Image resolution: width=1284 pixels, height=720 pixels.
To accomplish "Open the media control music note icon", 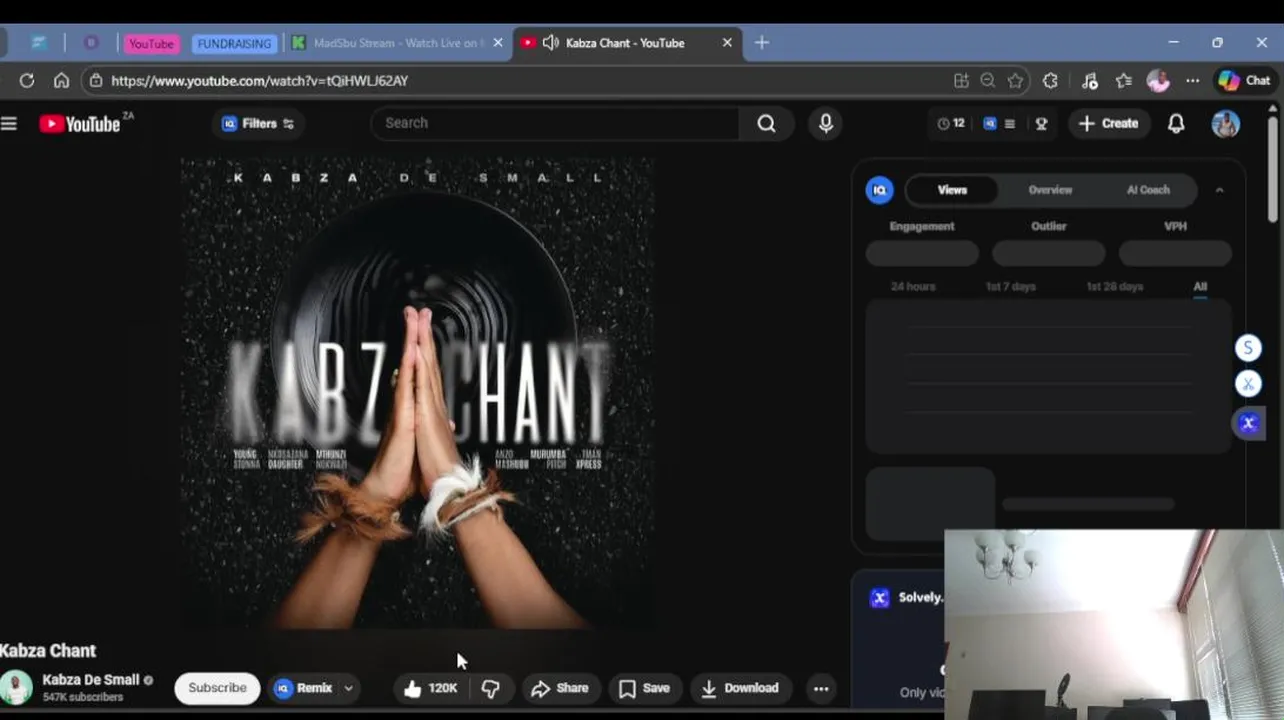I will point(1090,80).
